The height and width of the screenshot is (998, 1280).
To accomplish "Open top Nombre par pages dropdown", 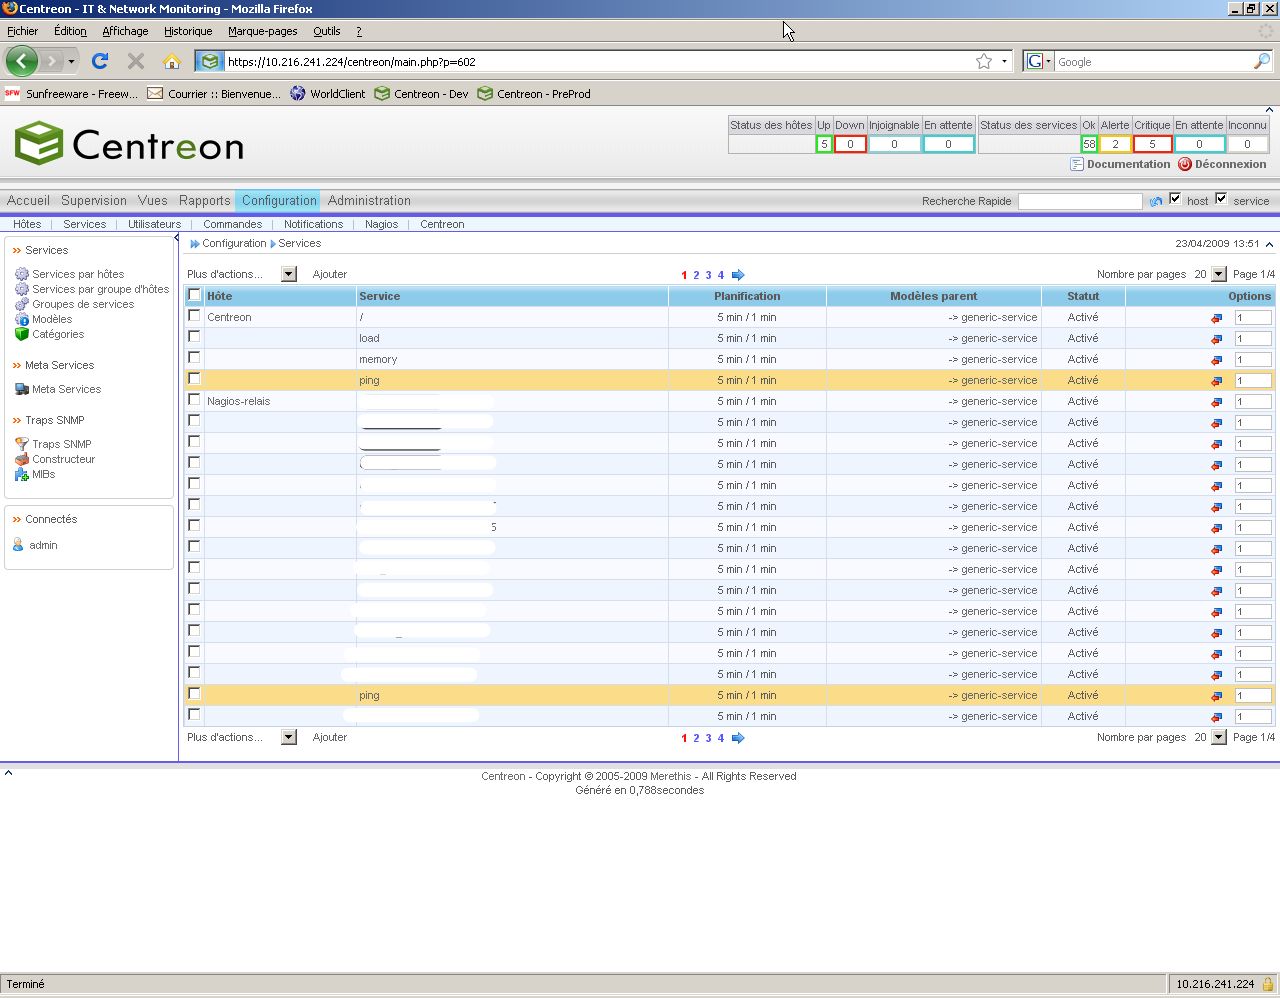I will click(x=1218, y=274).
